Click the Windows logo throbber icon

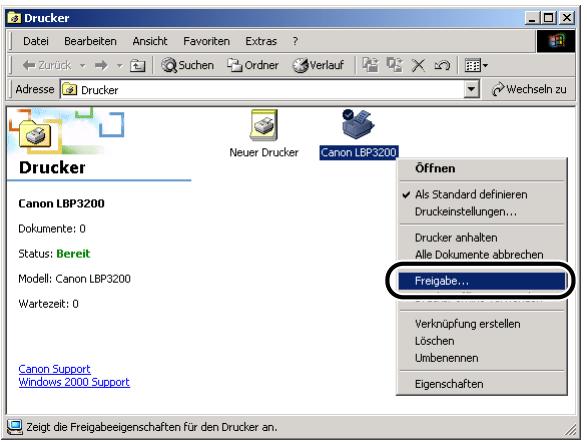pos(556,41)
